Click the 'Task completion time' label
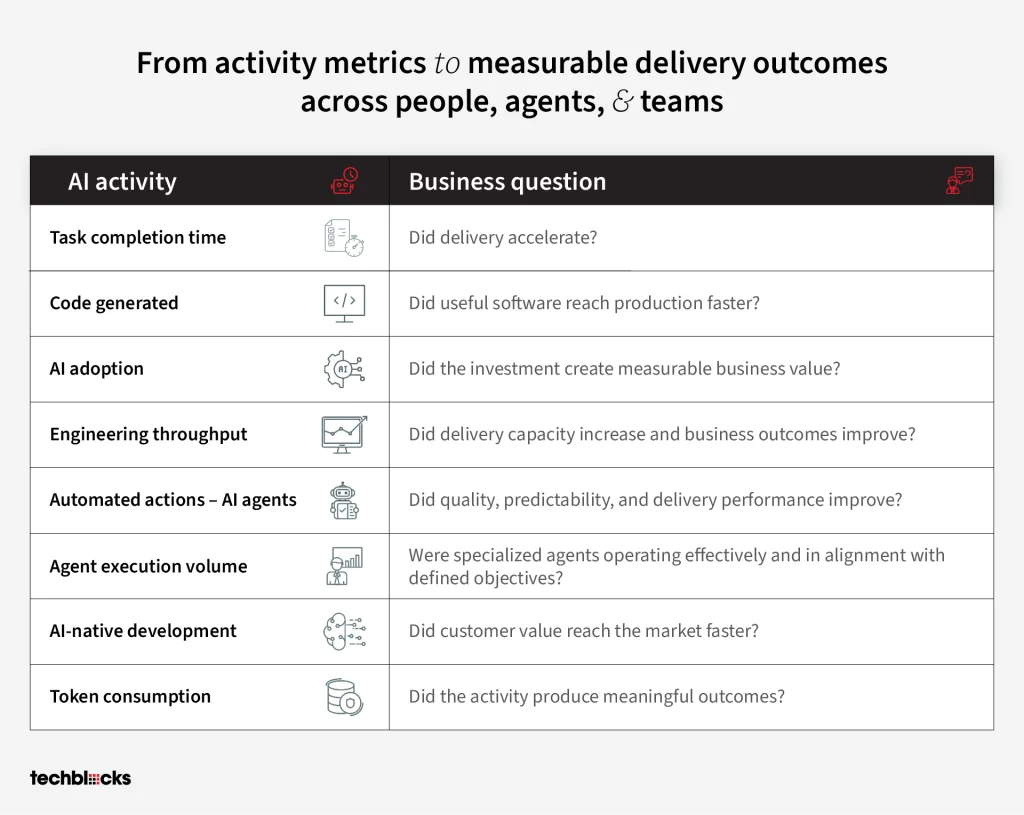This screenshot has width=1024, height=815. pyautogui.click(x=138, y=238)
